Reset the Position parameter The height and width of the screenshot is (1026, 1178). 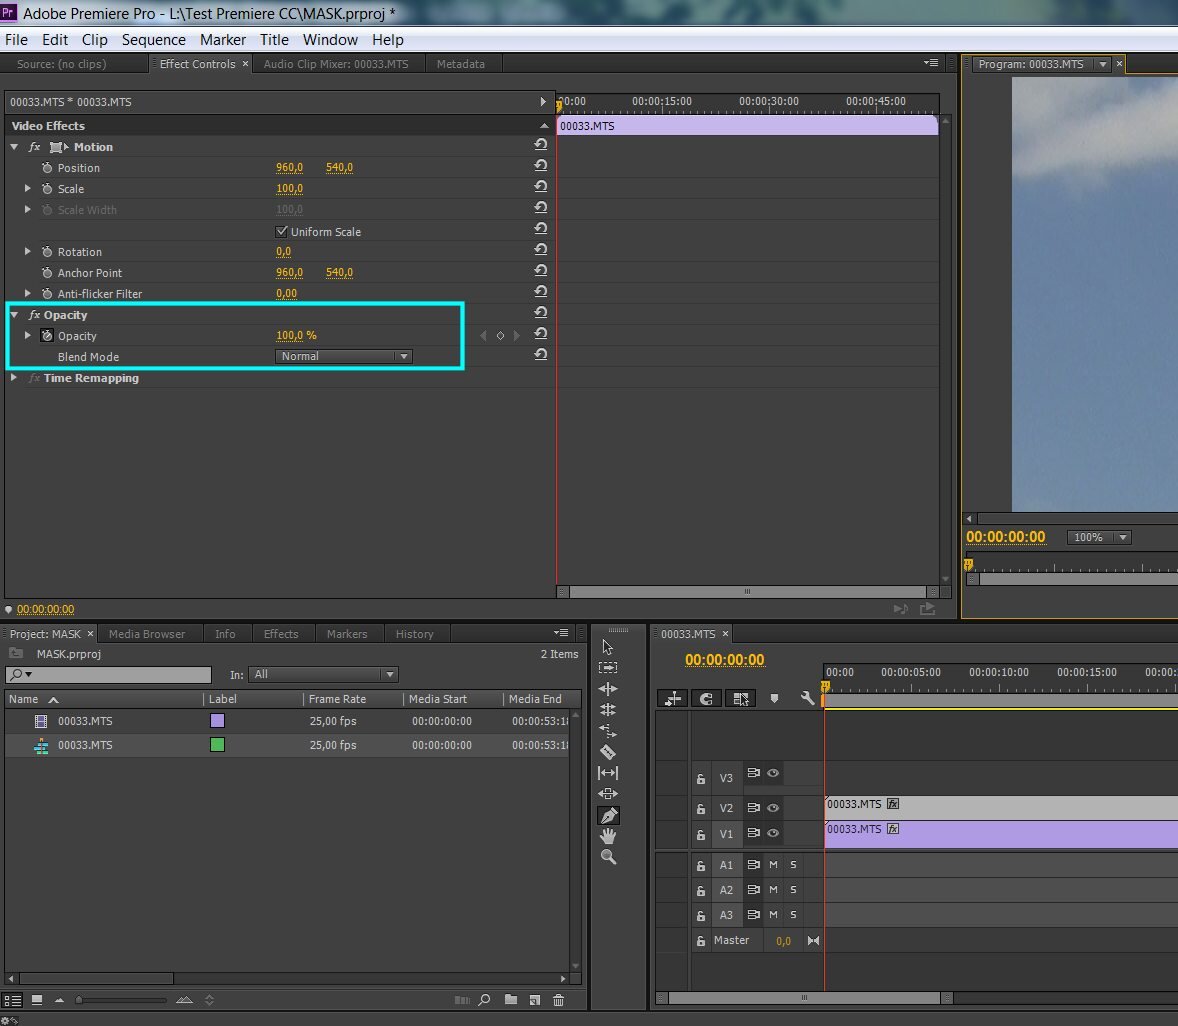click(540, 166)
